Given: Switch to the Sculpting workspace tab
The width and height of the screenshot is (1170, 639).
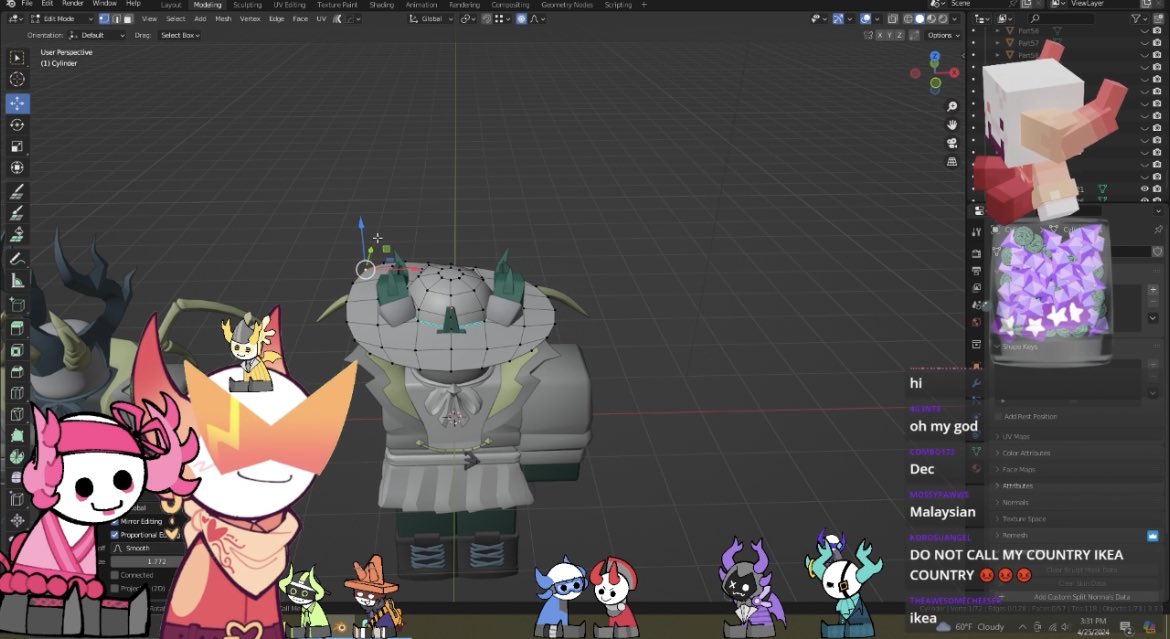Looking at the screenshot, I should [x=248, y=4].
